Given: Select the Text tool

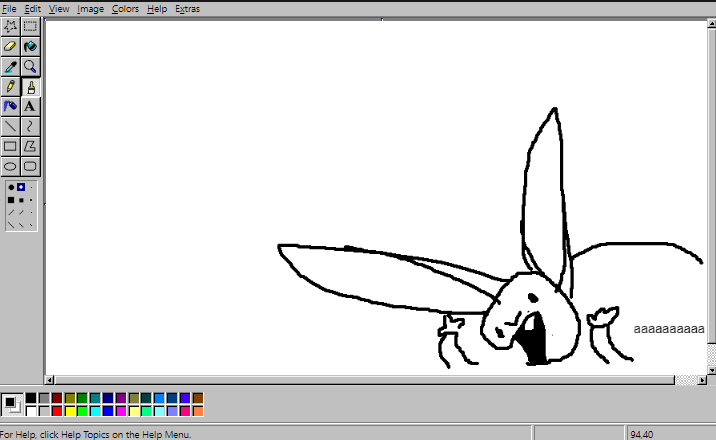Looking at the screenshot, I should (x=30, y=106).
